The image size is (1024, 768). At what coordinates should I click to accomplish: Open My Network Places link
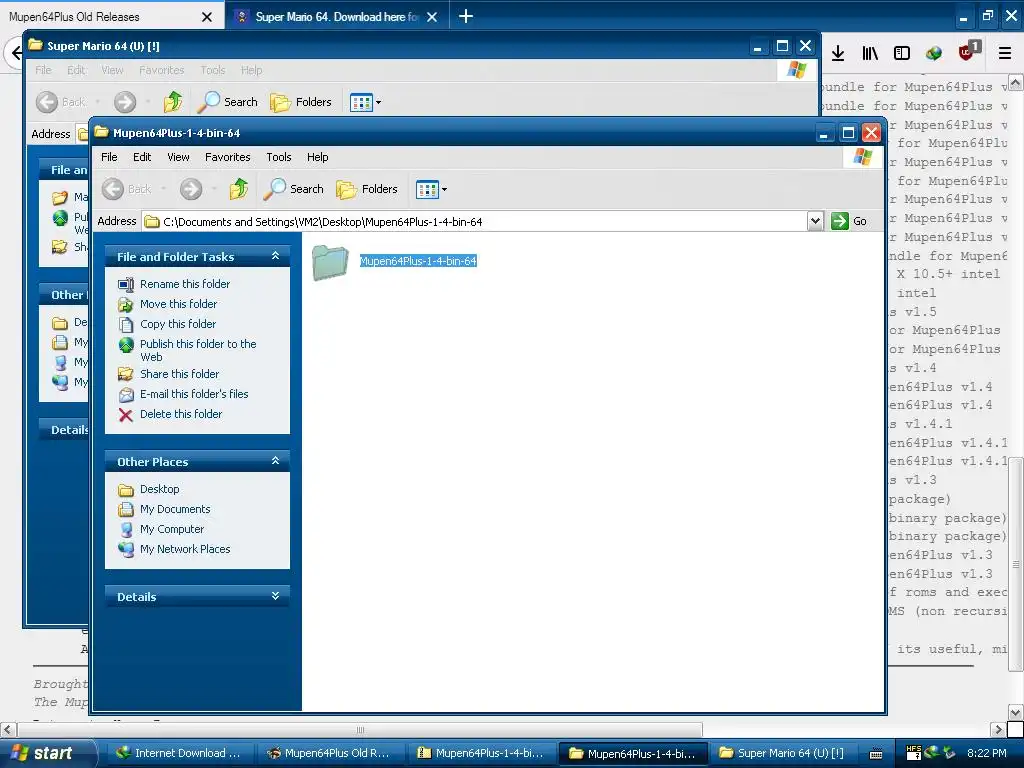click(185, 549)
